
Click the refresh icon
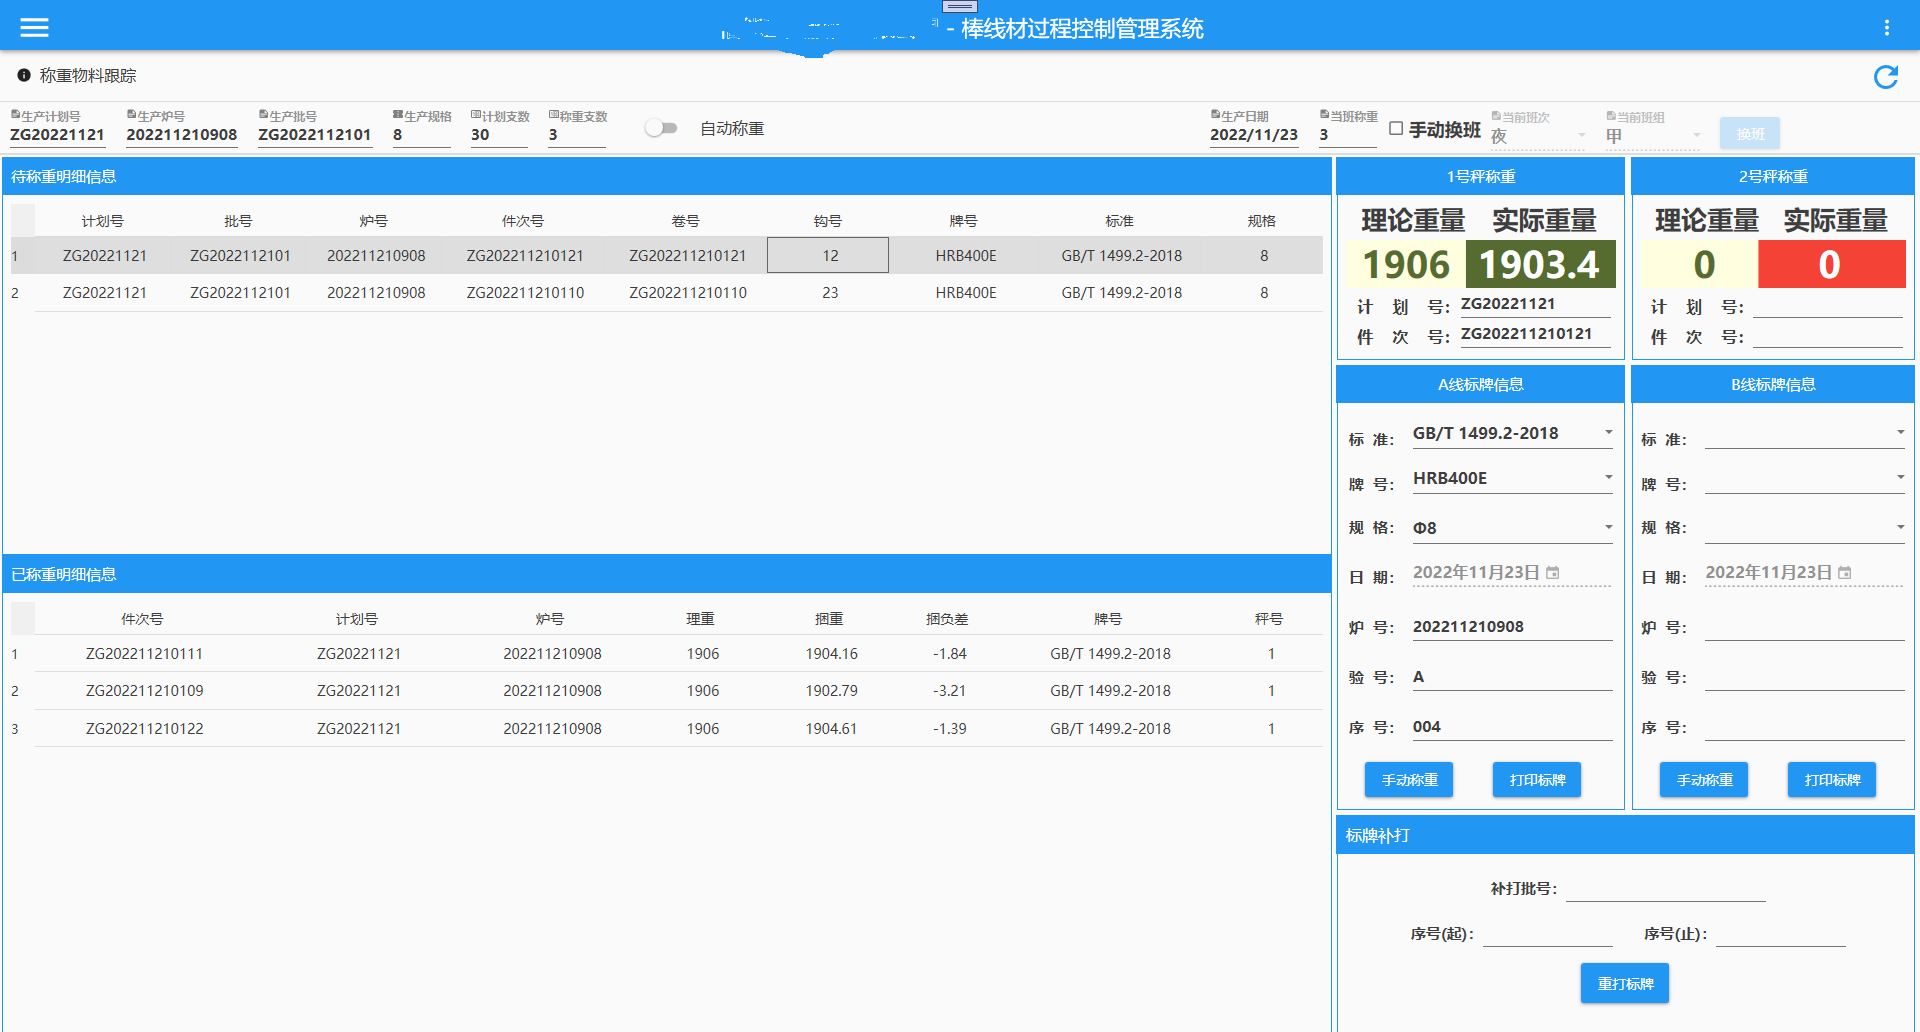tap(1885, 77)
